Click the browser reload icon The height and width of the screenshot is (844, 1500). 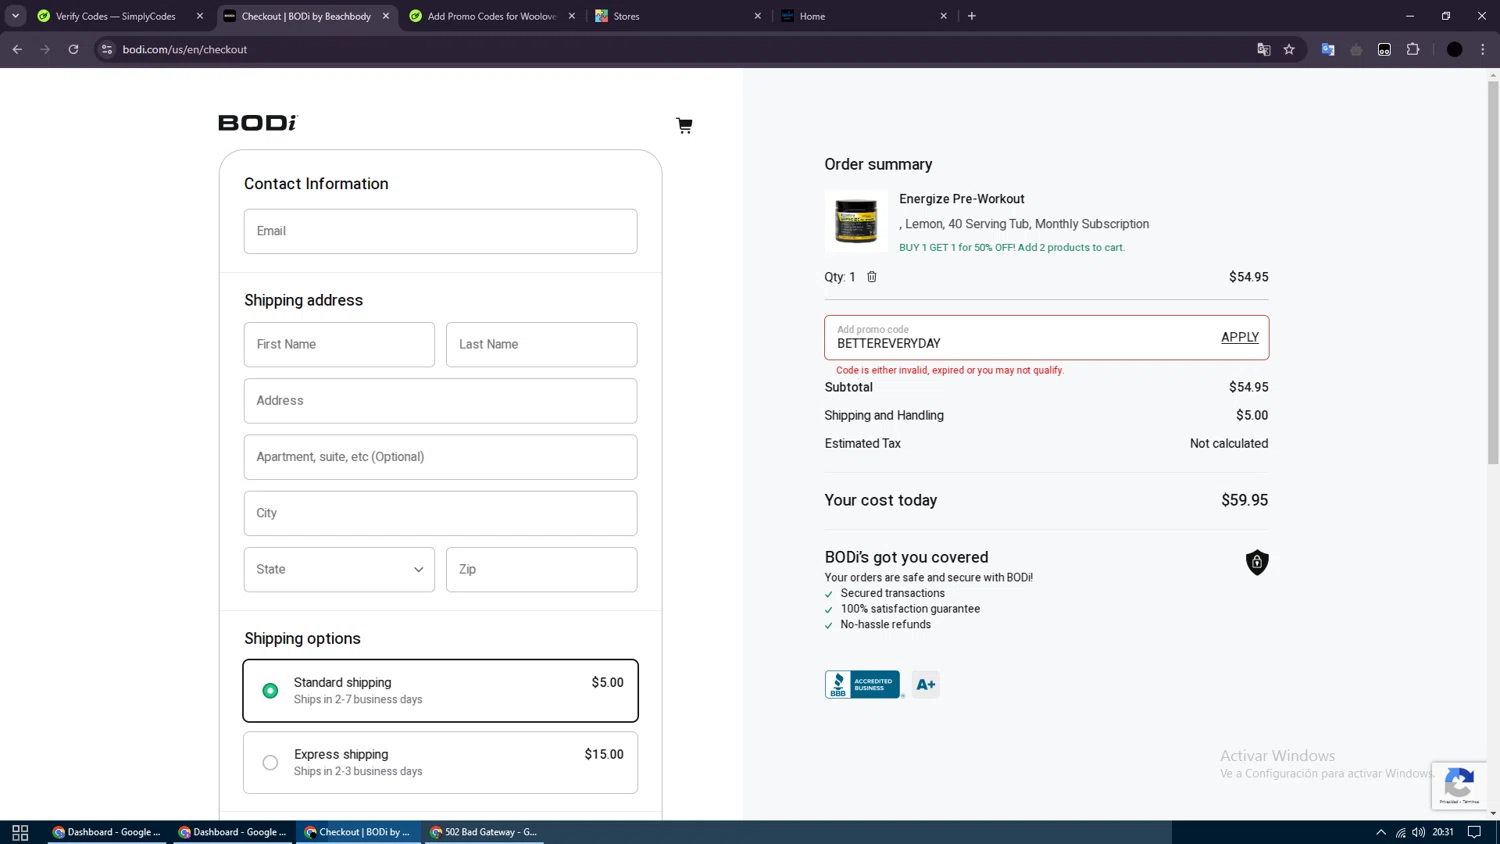(73, 49)
